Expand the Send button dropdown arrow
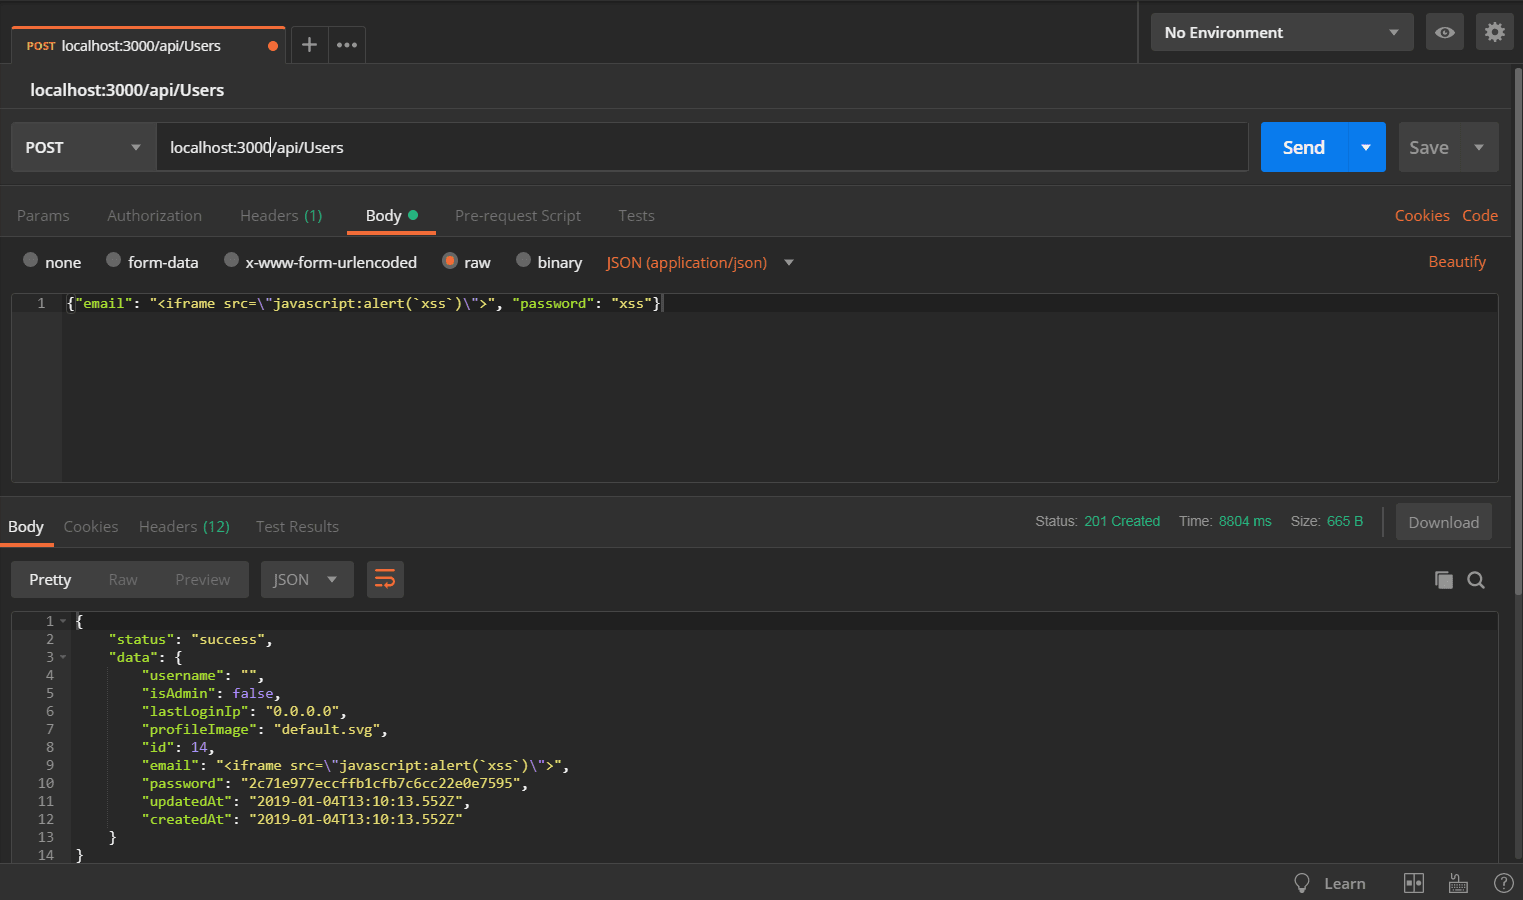 pyautogui.click(x=1366, y=147)
